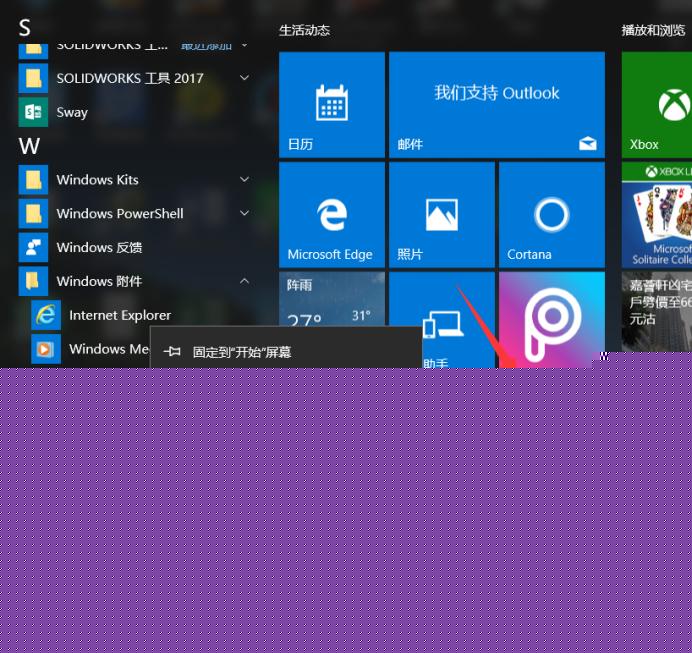Click the Windows 反馈 label
Viewport: 692px width, 653px height.
tap(99, 248)
